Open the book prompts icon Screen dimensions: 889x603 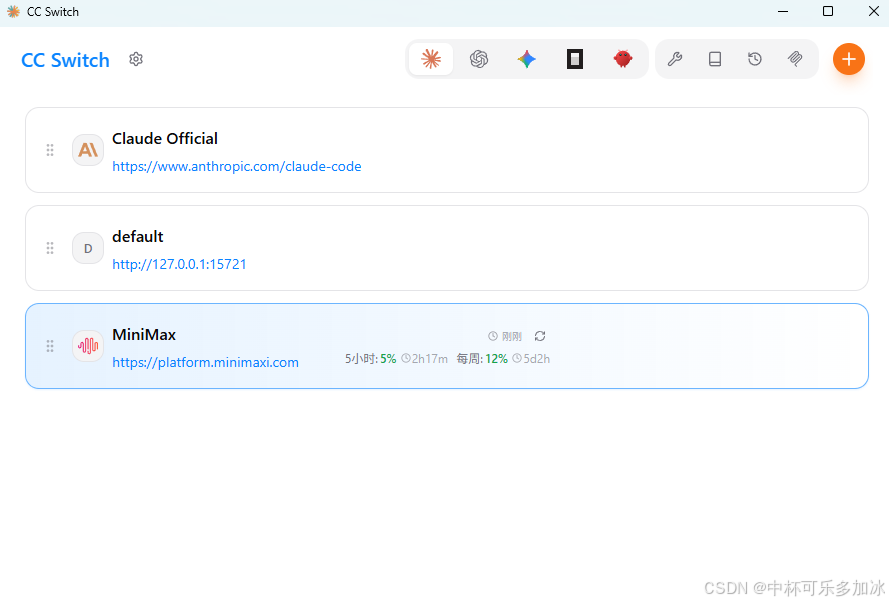(x=715, y=59)
